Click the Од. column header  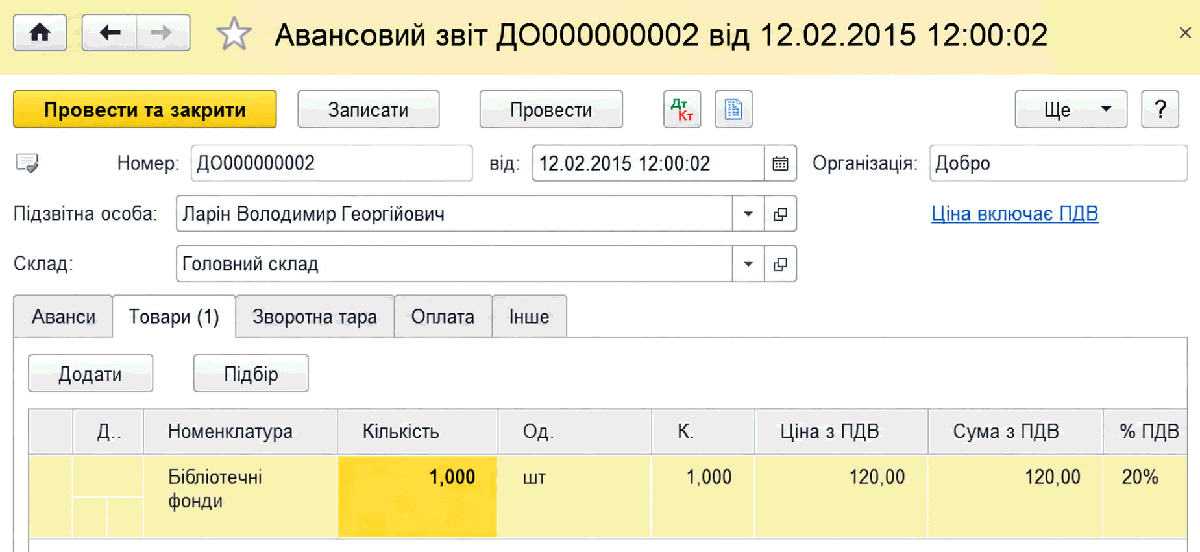[x=575, y=432]
